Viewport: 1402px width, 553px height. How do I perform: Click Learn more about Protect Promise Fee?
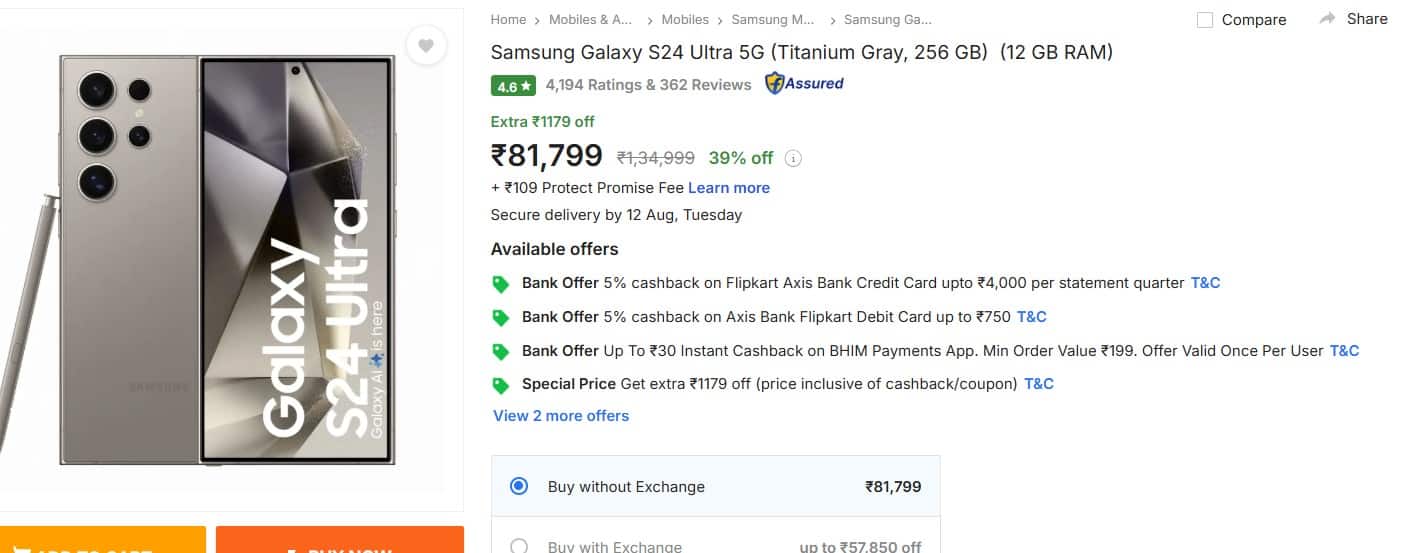(x=728, y=188)
